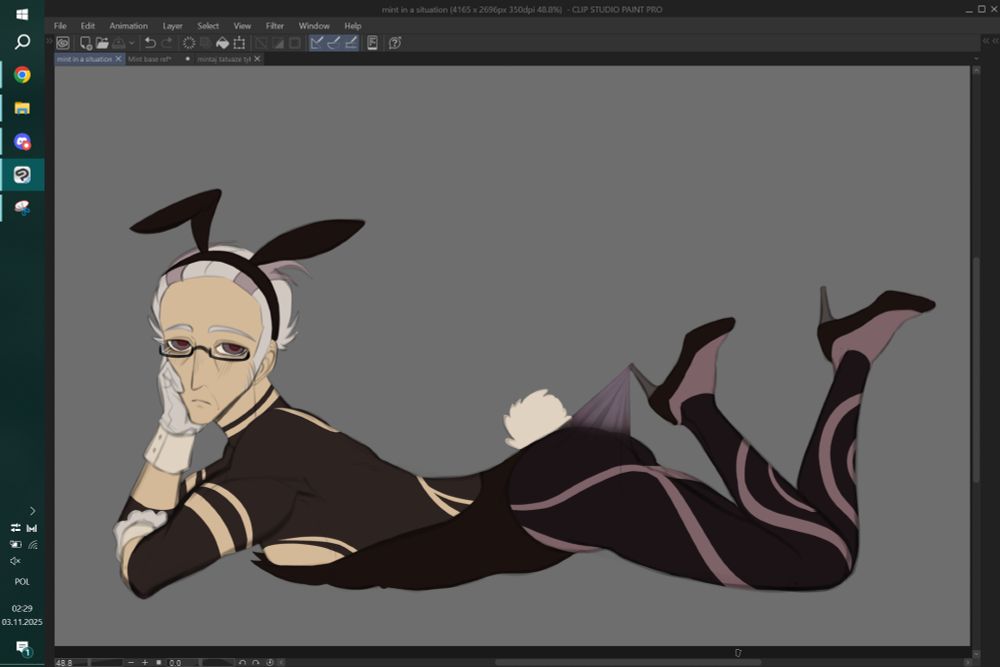
Task: Click the Scale/Rotate transform icon
Action: (239, 43)
